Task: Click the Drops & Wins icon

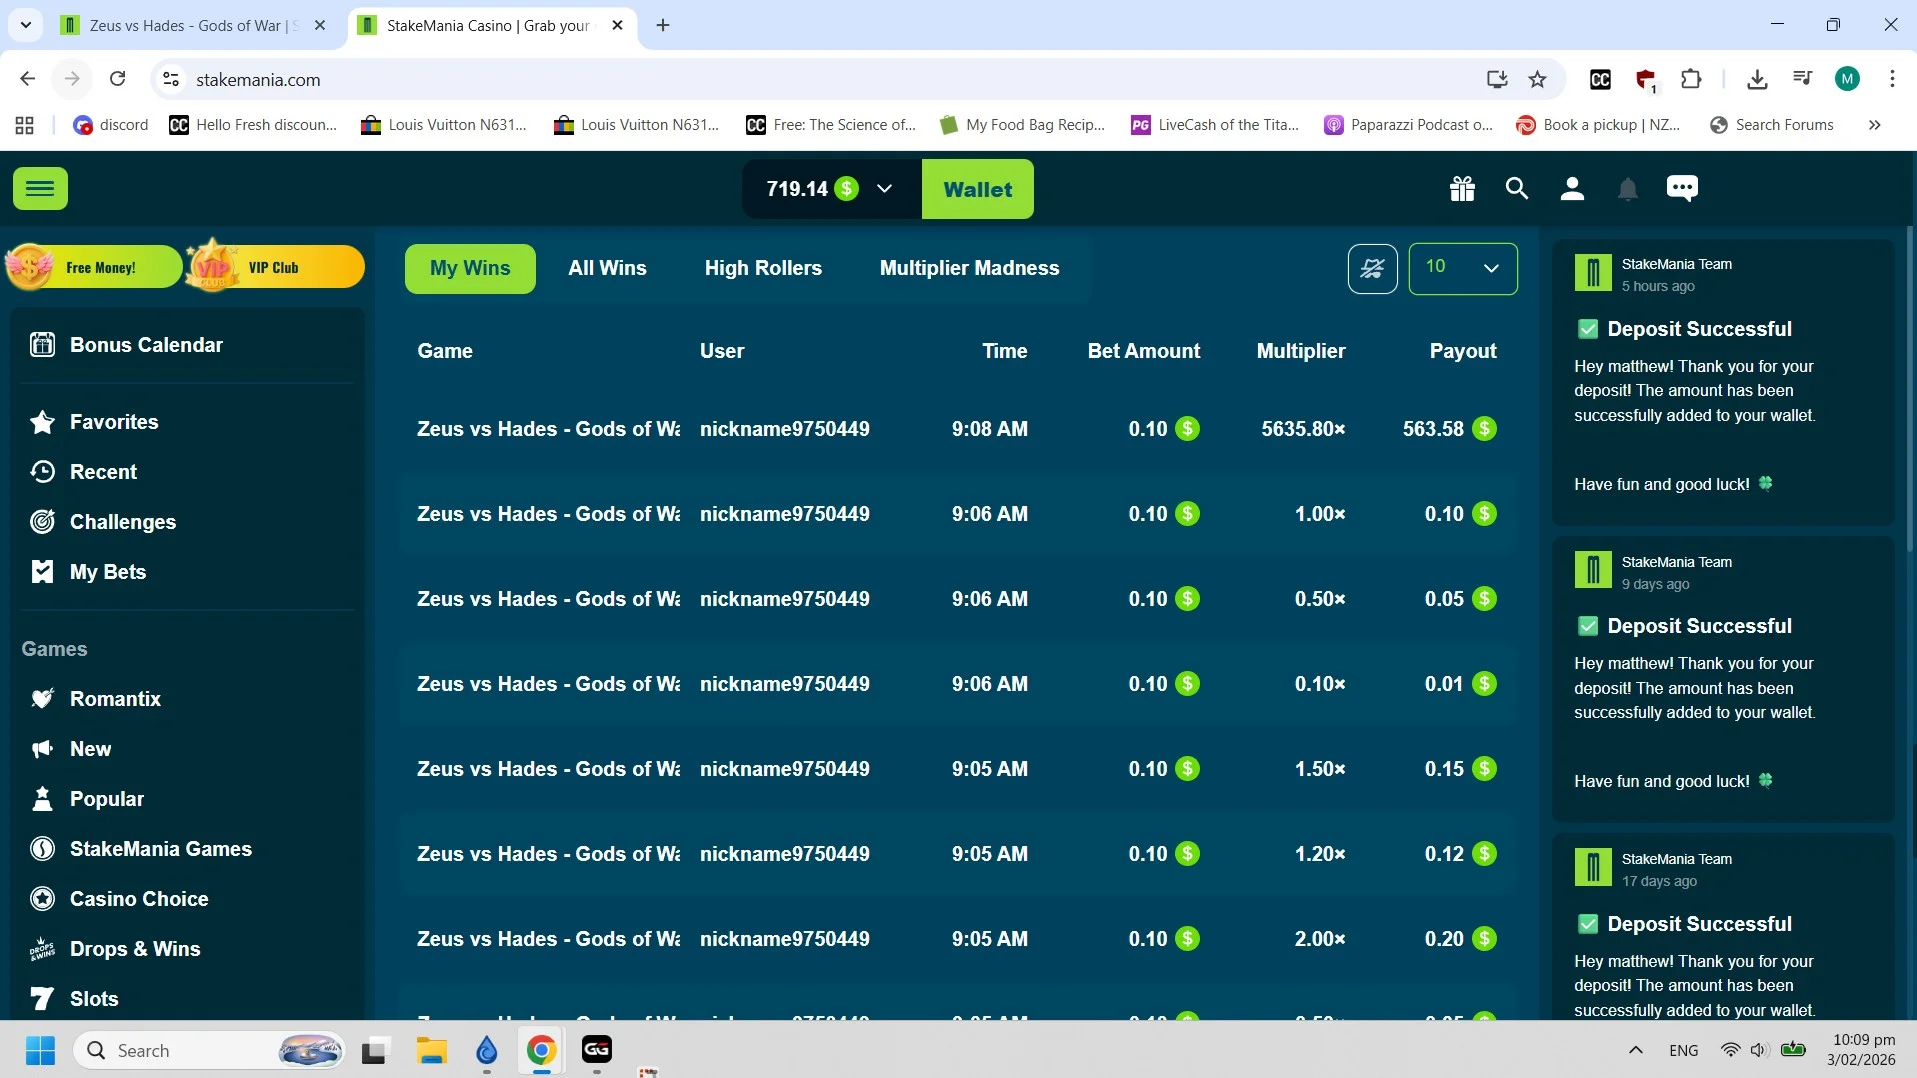Action: (42, 949)
